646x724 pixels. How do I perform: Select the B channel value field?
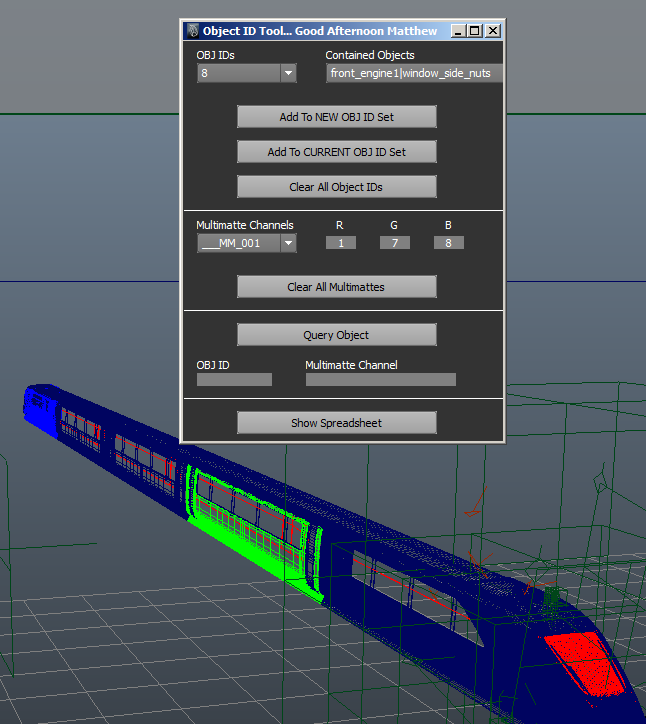(448, 243)
